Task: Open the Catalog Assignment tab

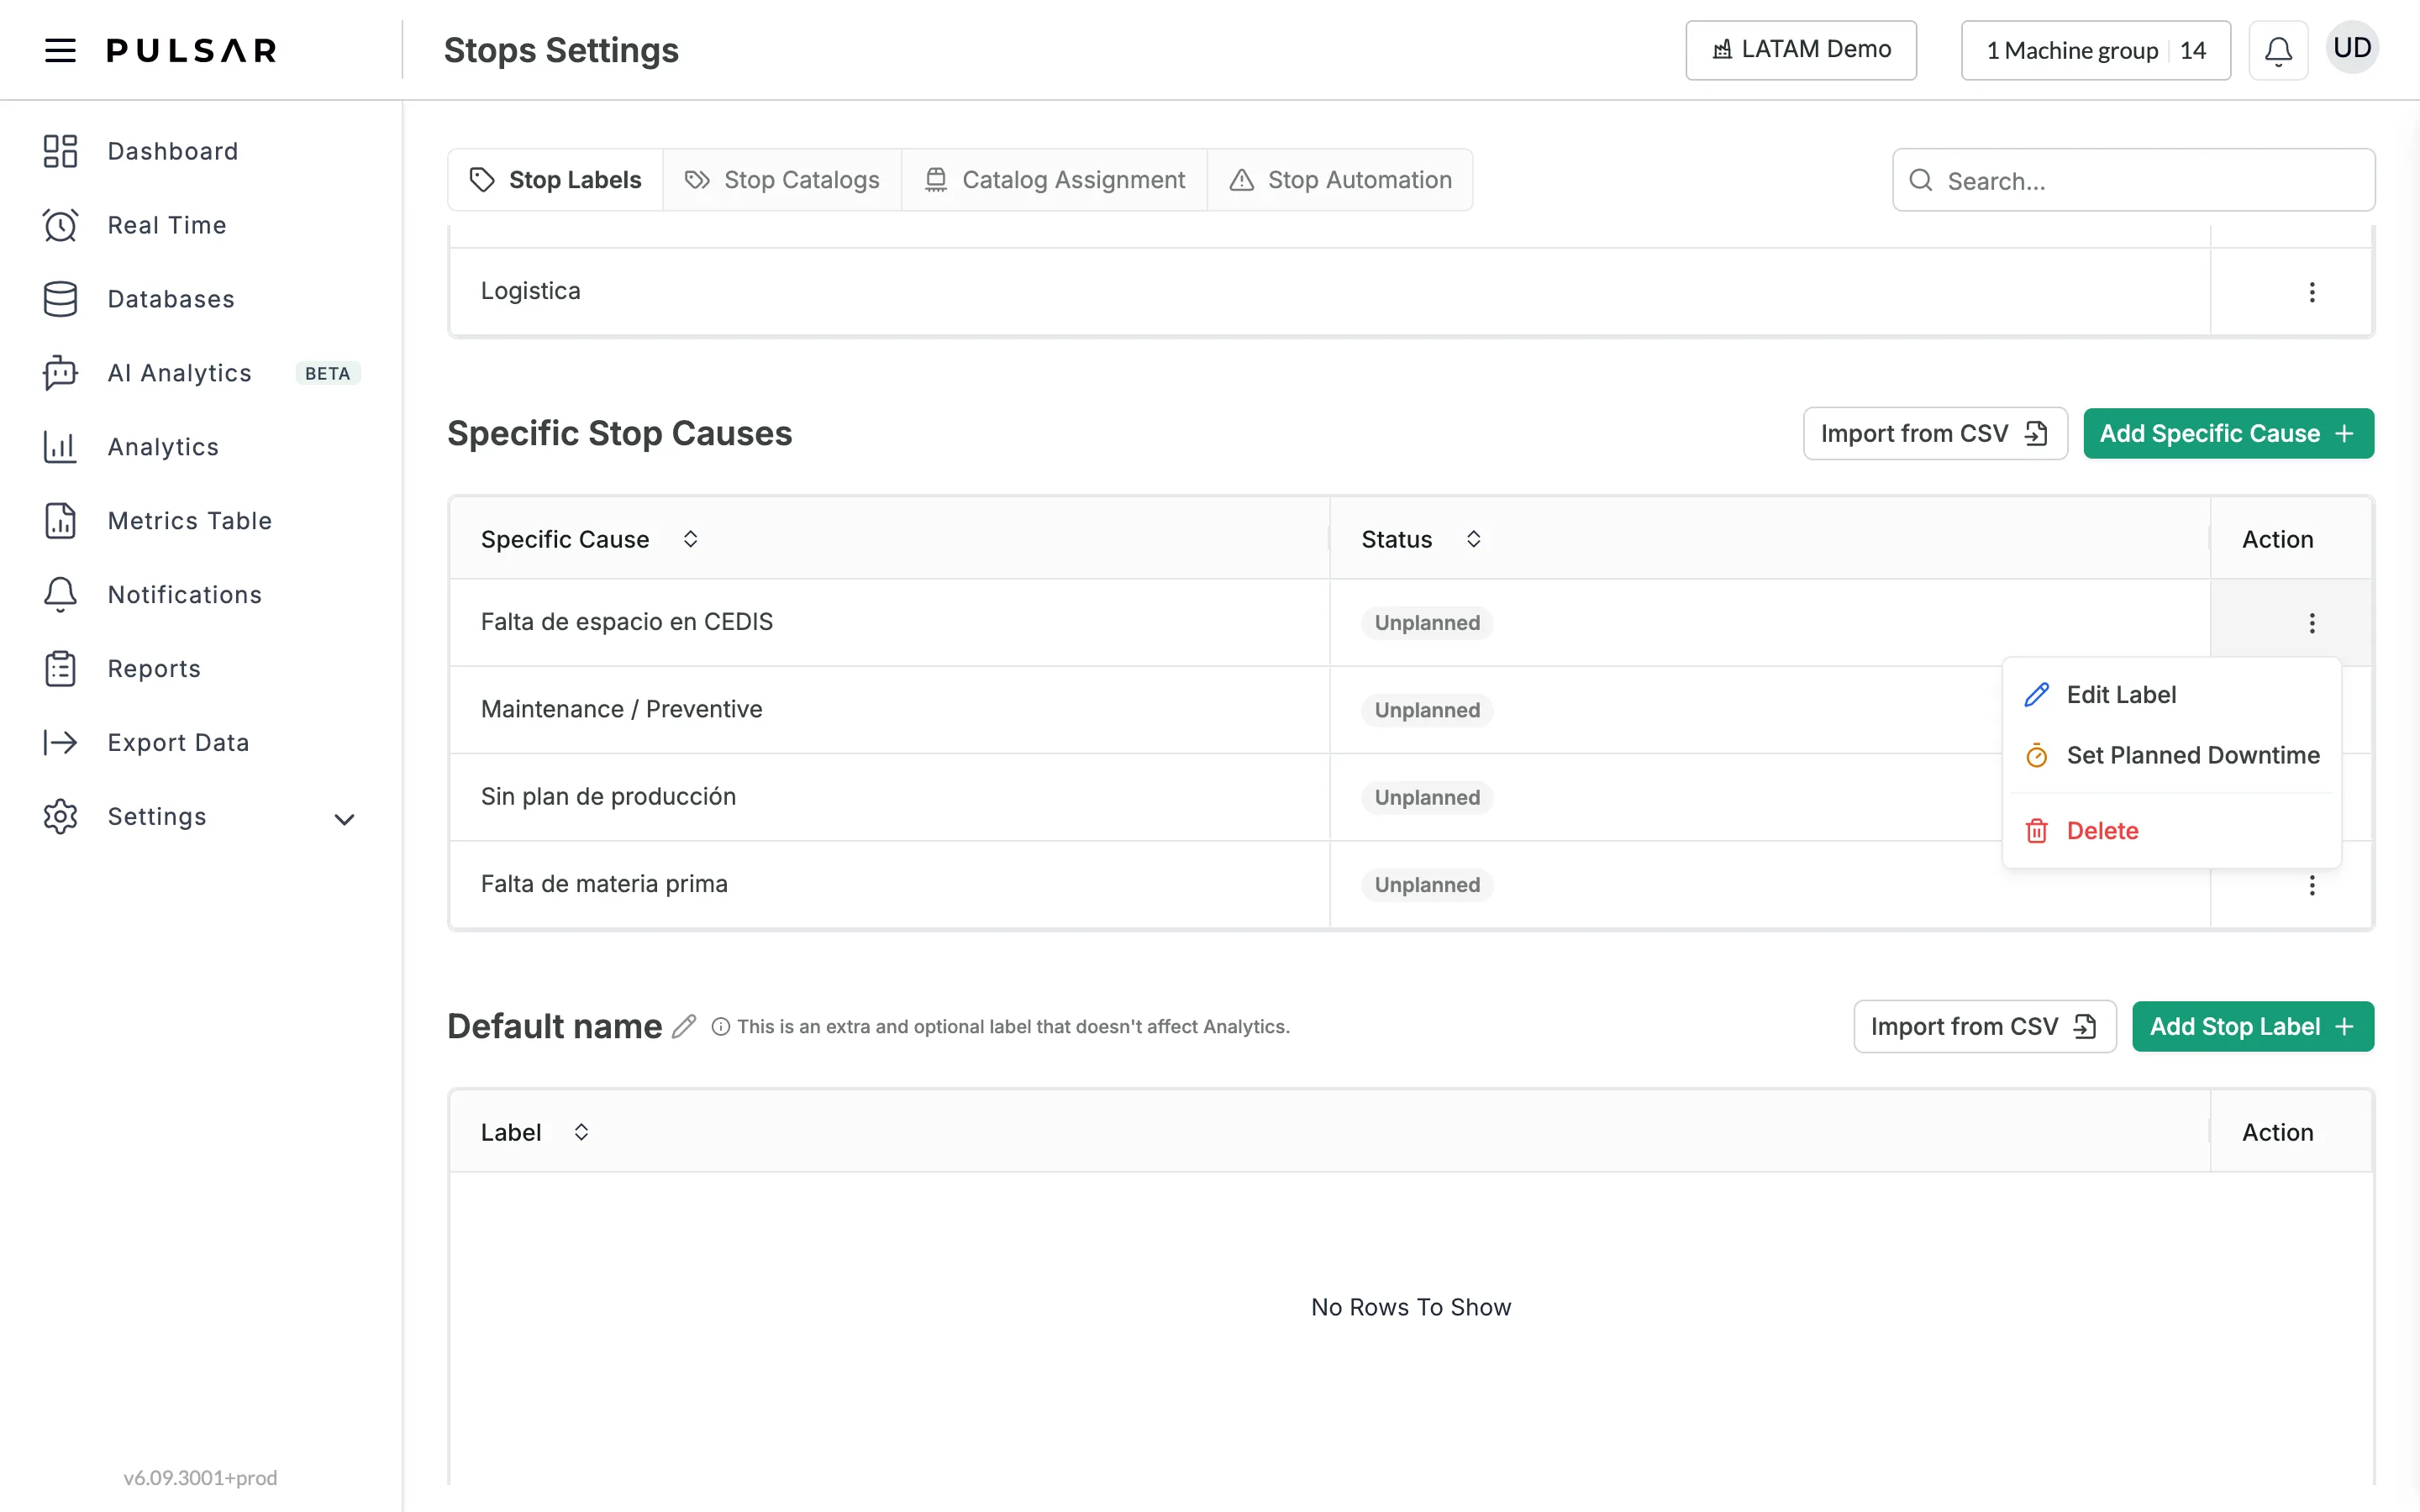Action: (x=1054, y=180)
